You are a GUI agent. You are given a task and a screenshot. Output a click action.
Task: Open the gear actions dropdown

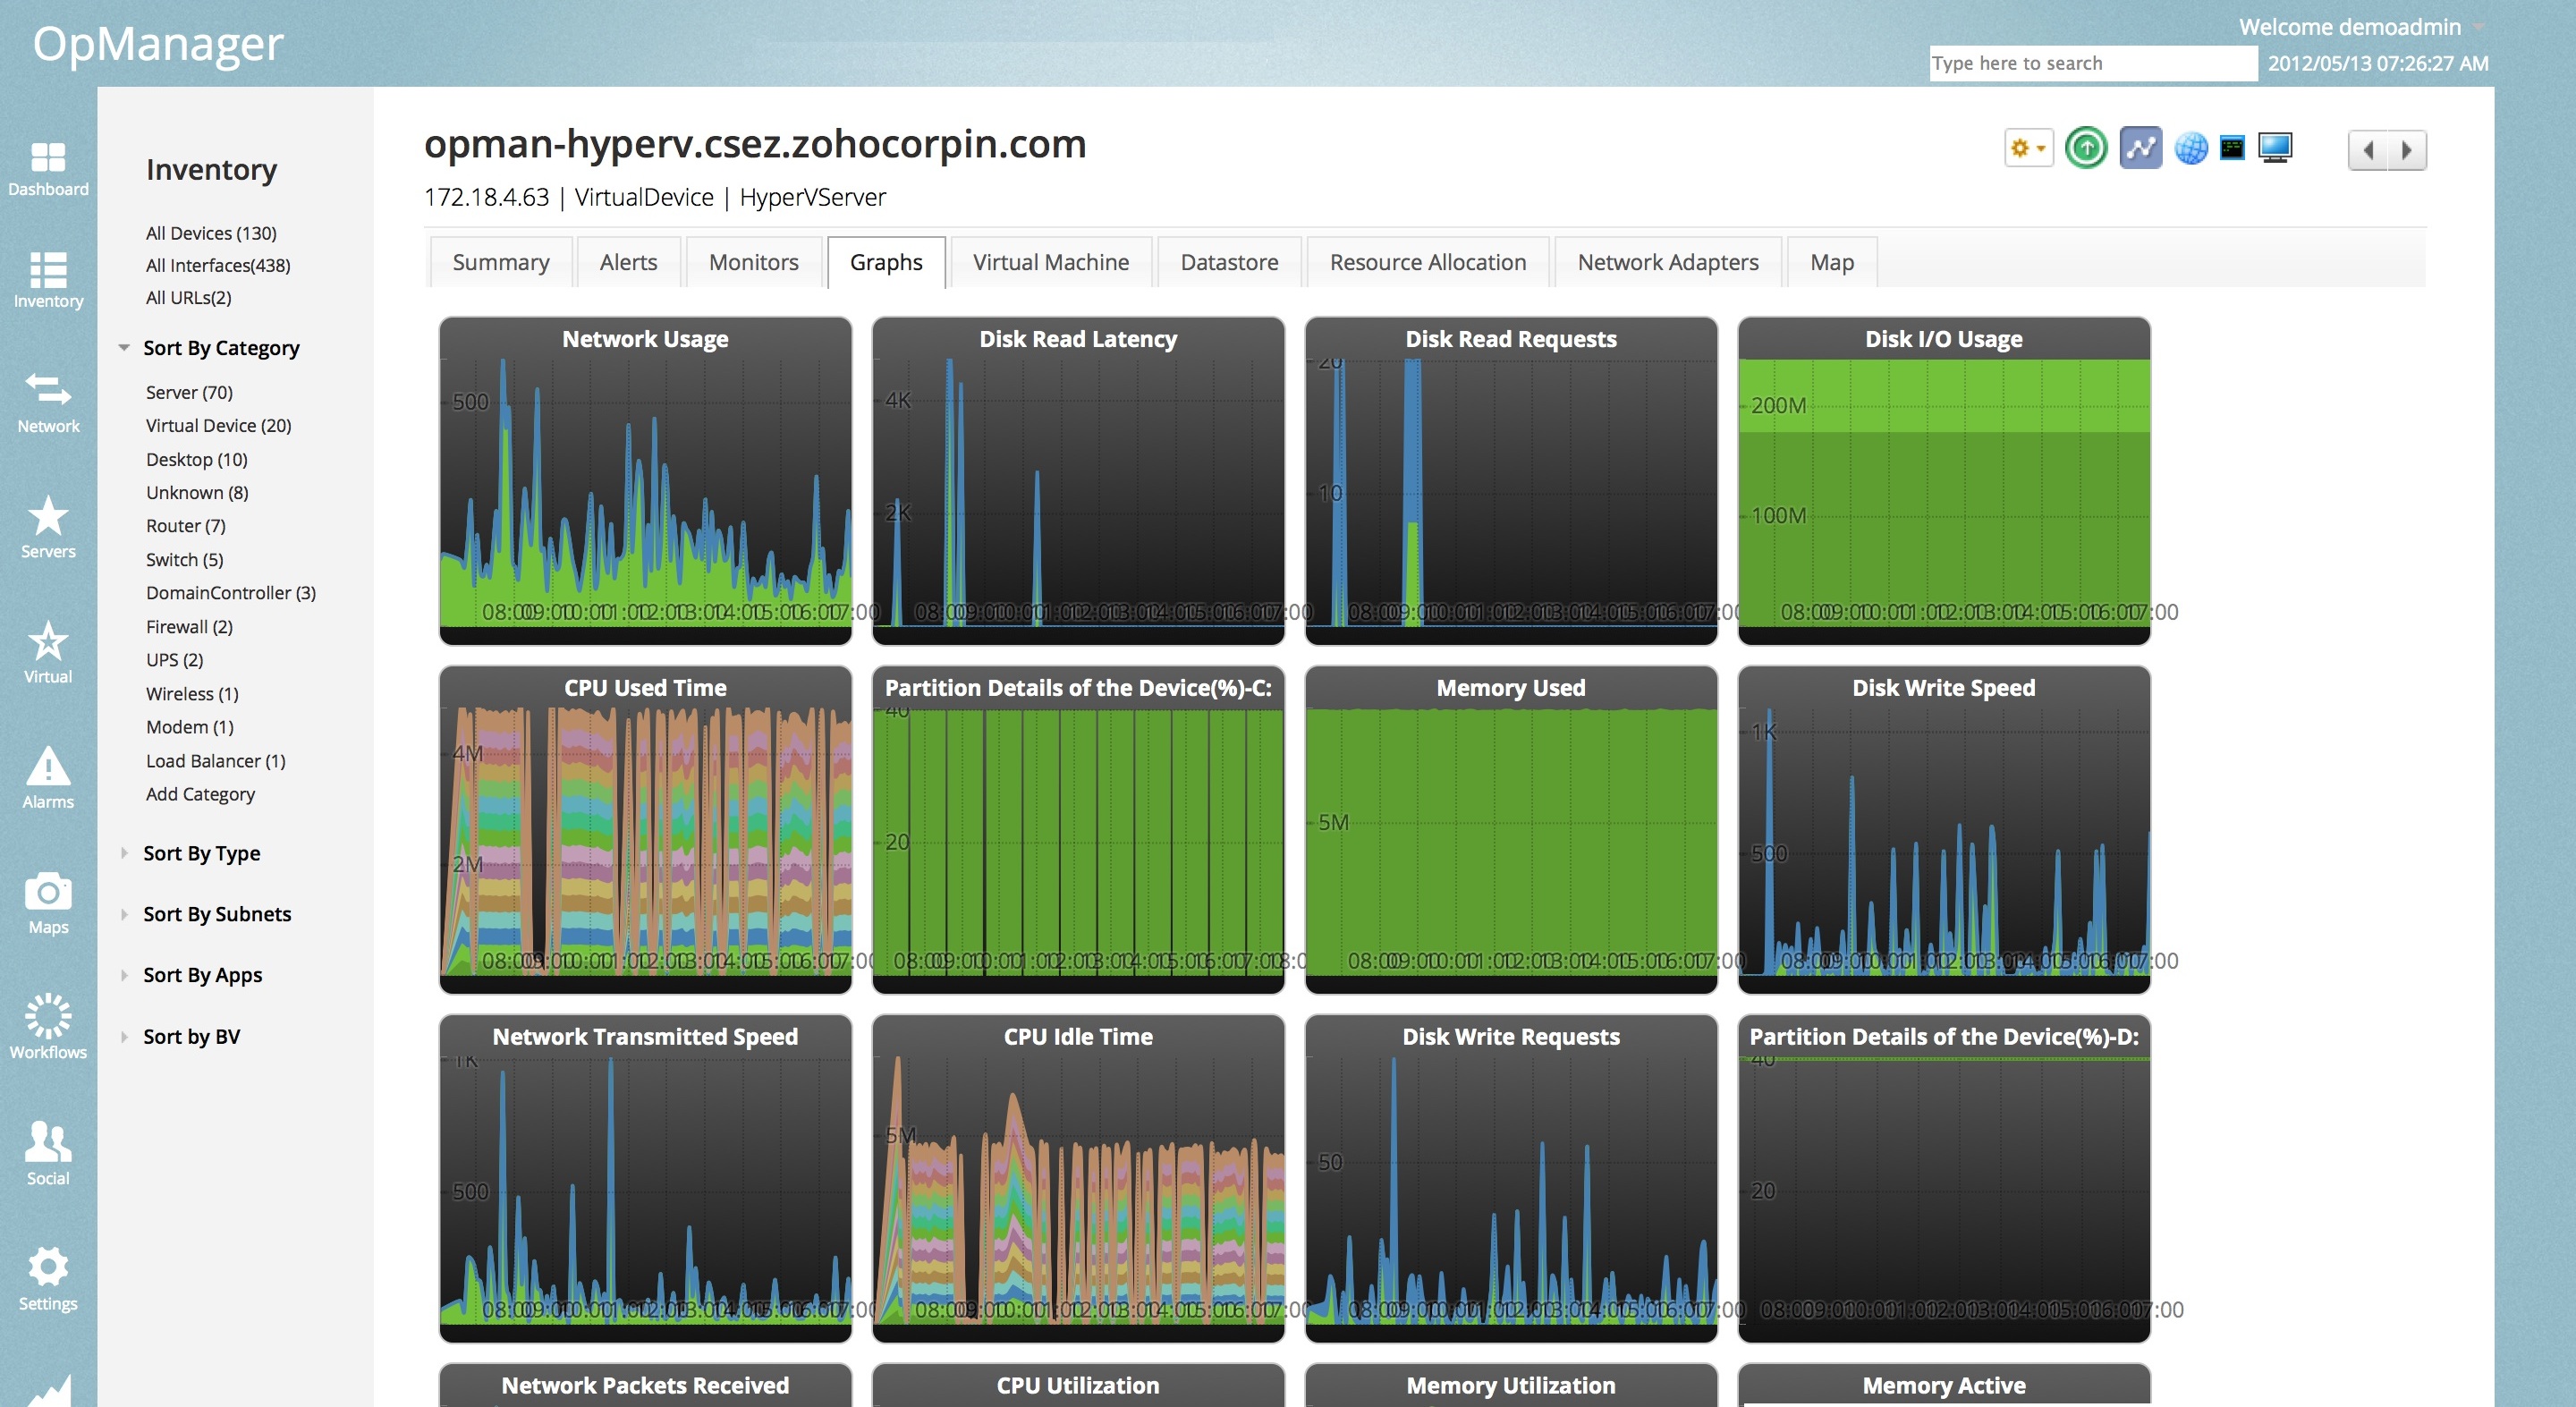pos(2028,149)
